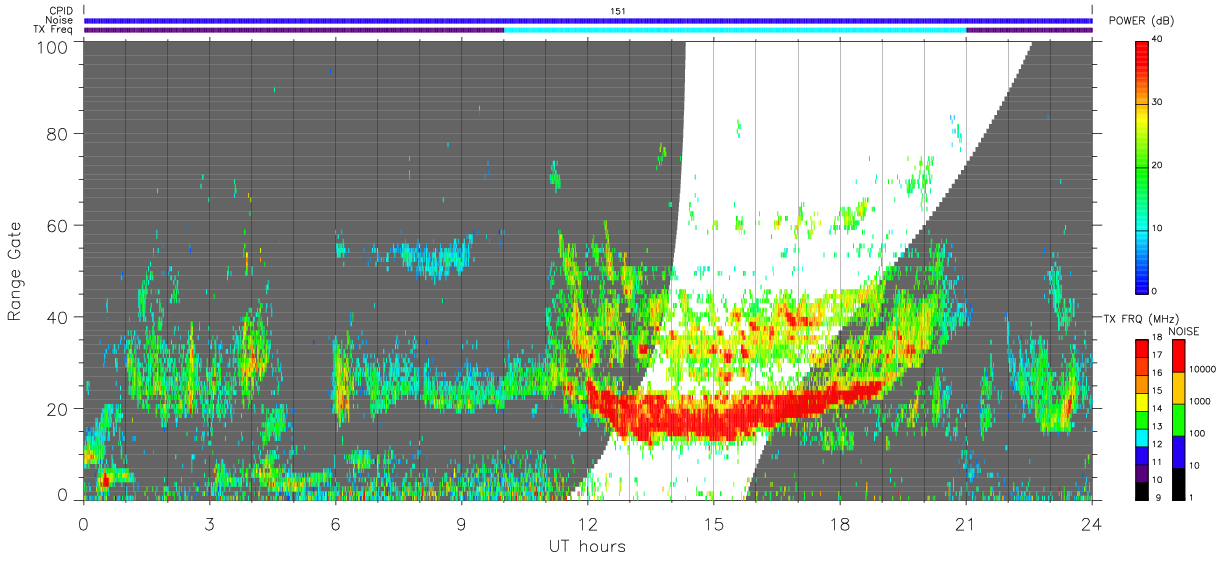Screen dimensions: 1228x567
Task: Click the '100' Range Gate tick label
Action: coord(52,47)
